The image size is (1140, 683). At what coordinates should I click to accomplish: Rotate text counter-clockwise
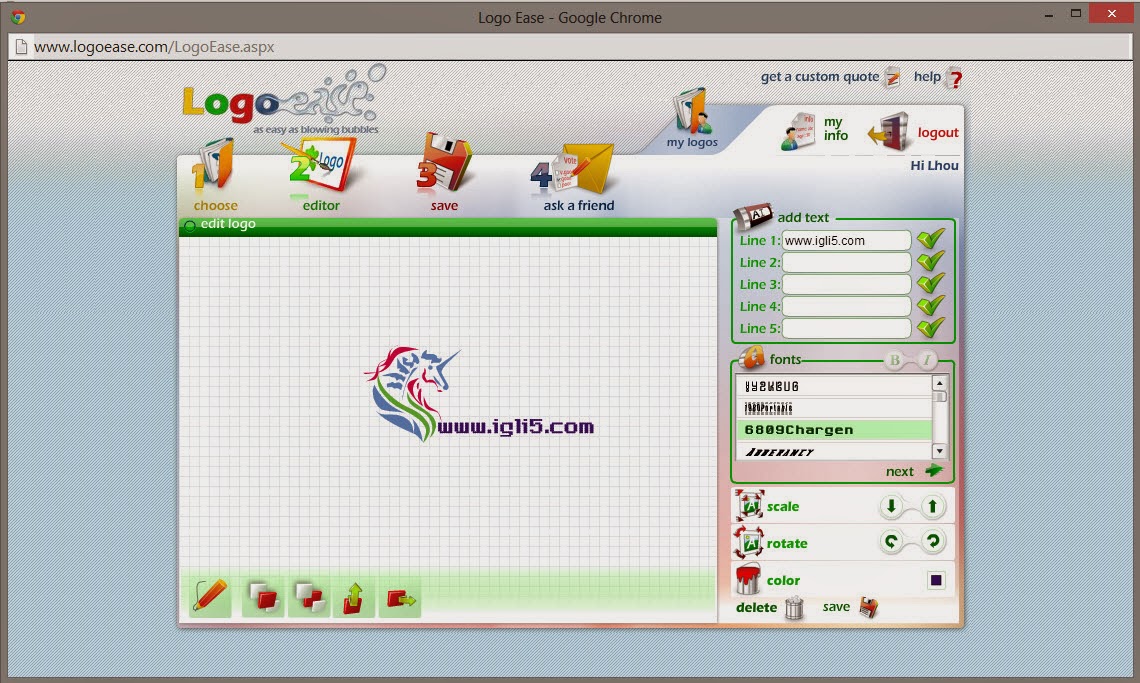pos(891,543)
